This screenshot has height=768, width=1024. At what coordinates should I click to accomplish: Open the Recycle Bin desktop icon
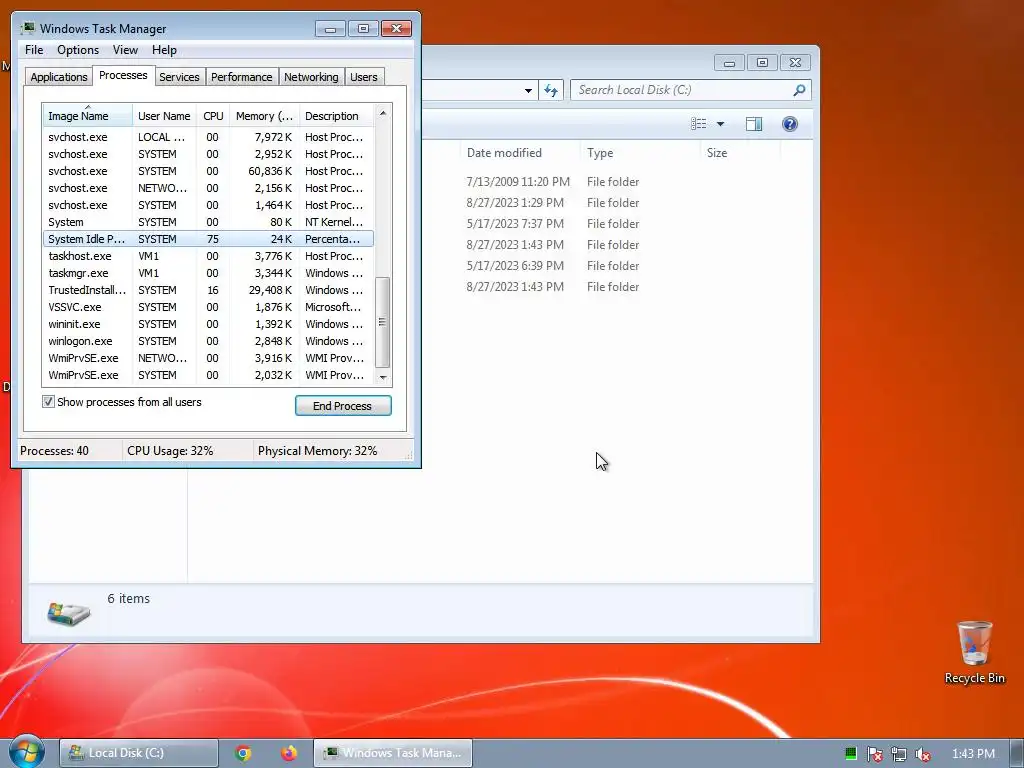click(974, 652)
